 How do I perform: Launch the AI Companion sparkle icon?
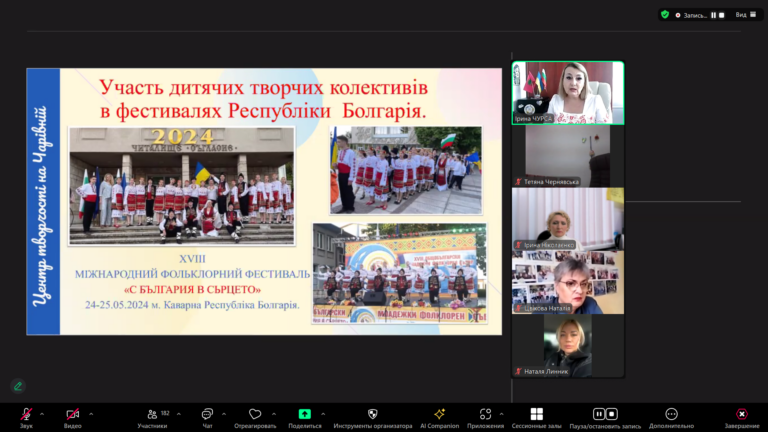[439, 414]
